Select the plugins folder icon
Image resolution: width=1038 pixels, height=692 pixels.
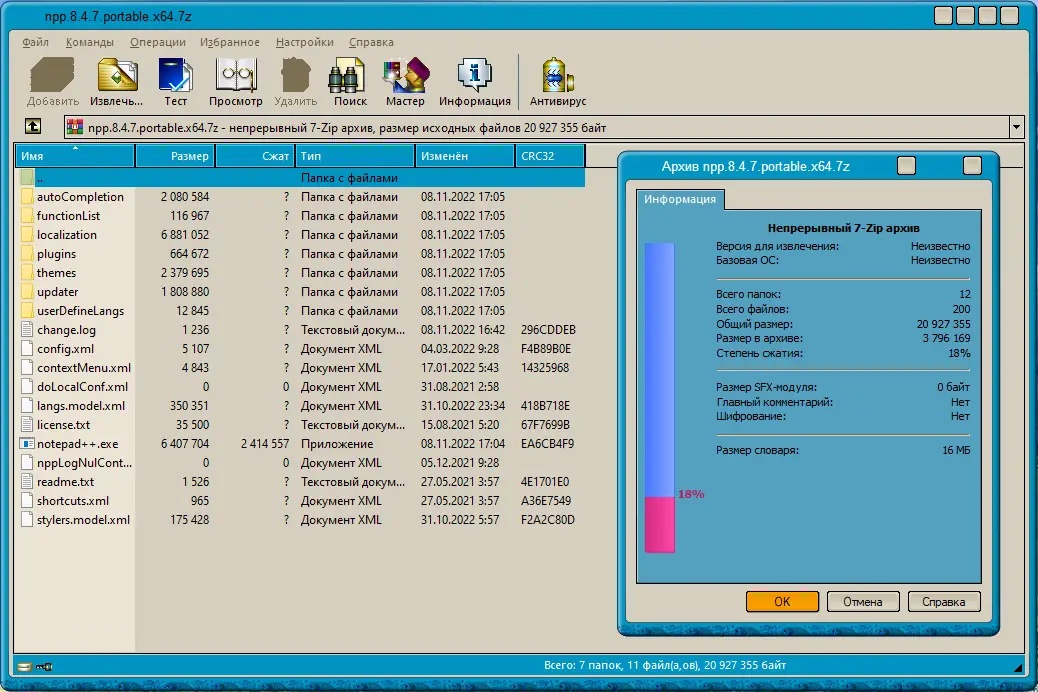tap(26, 254)
